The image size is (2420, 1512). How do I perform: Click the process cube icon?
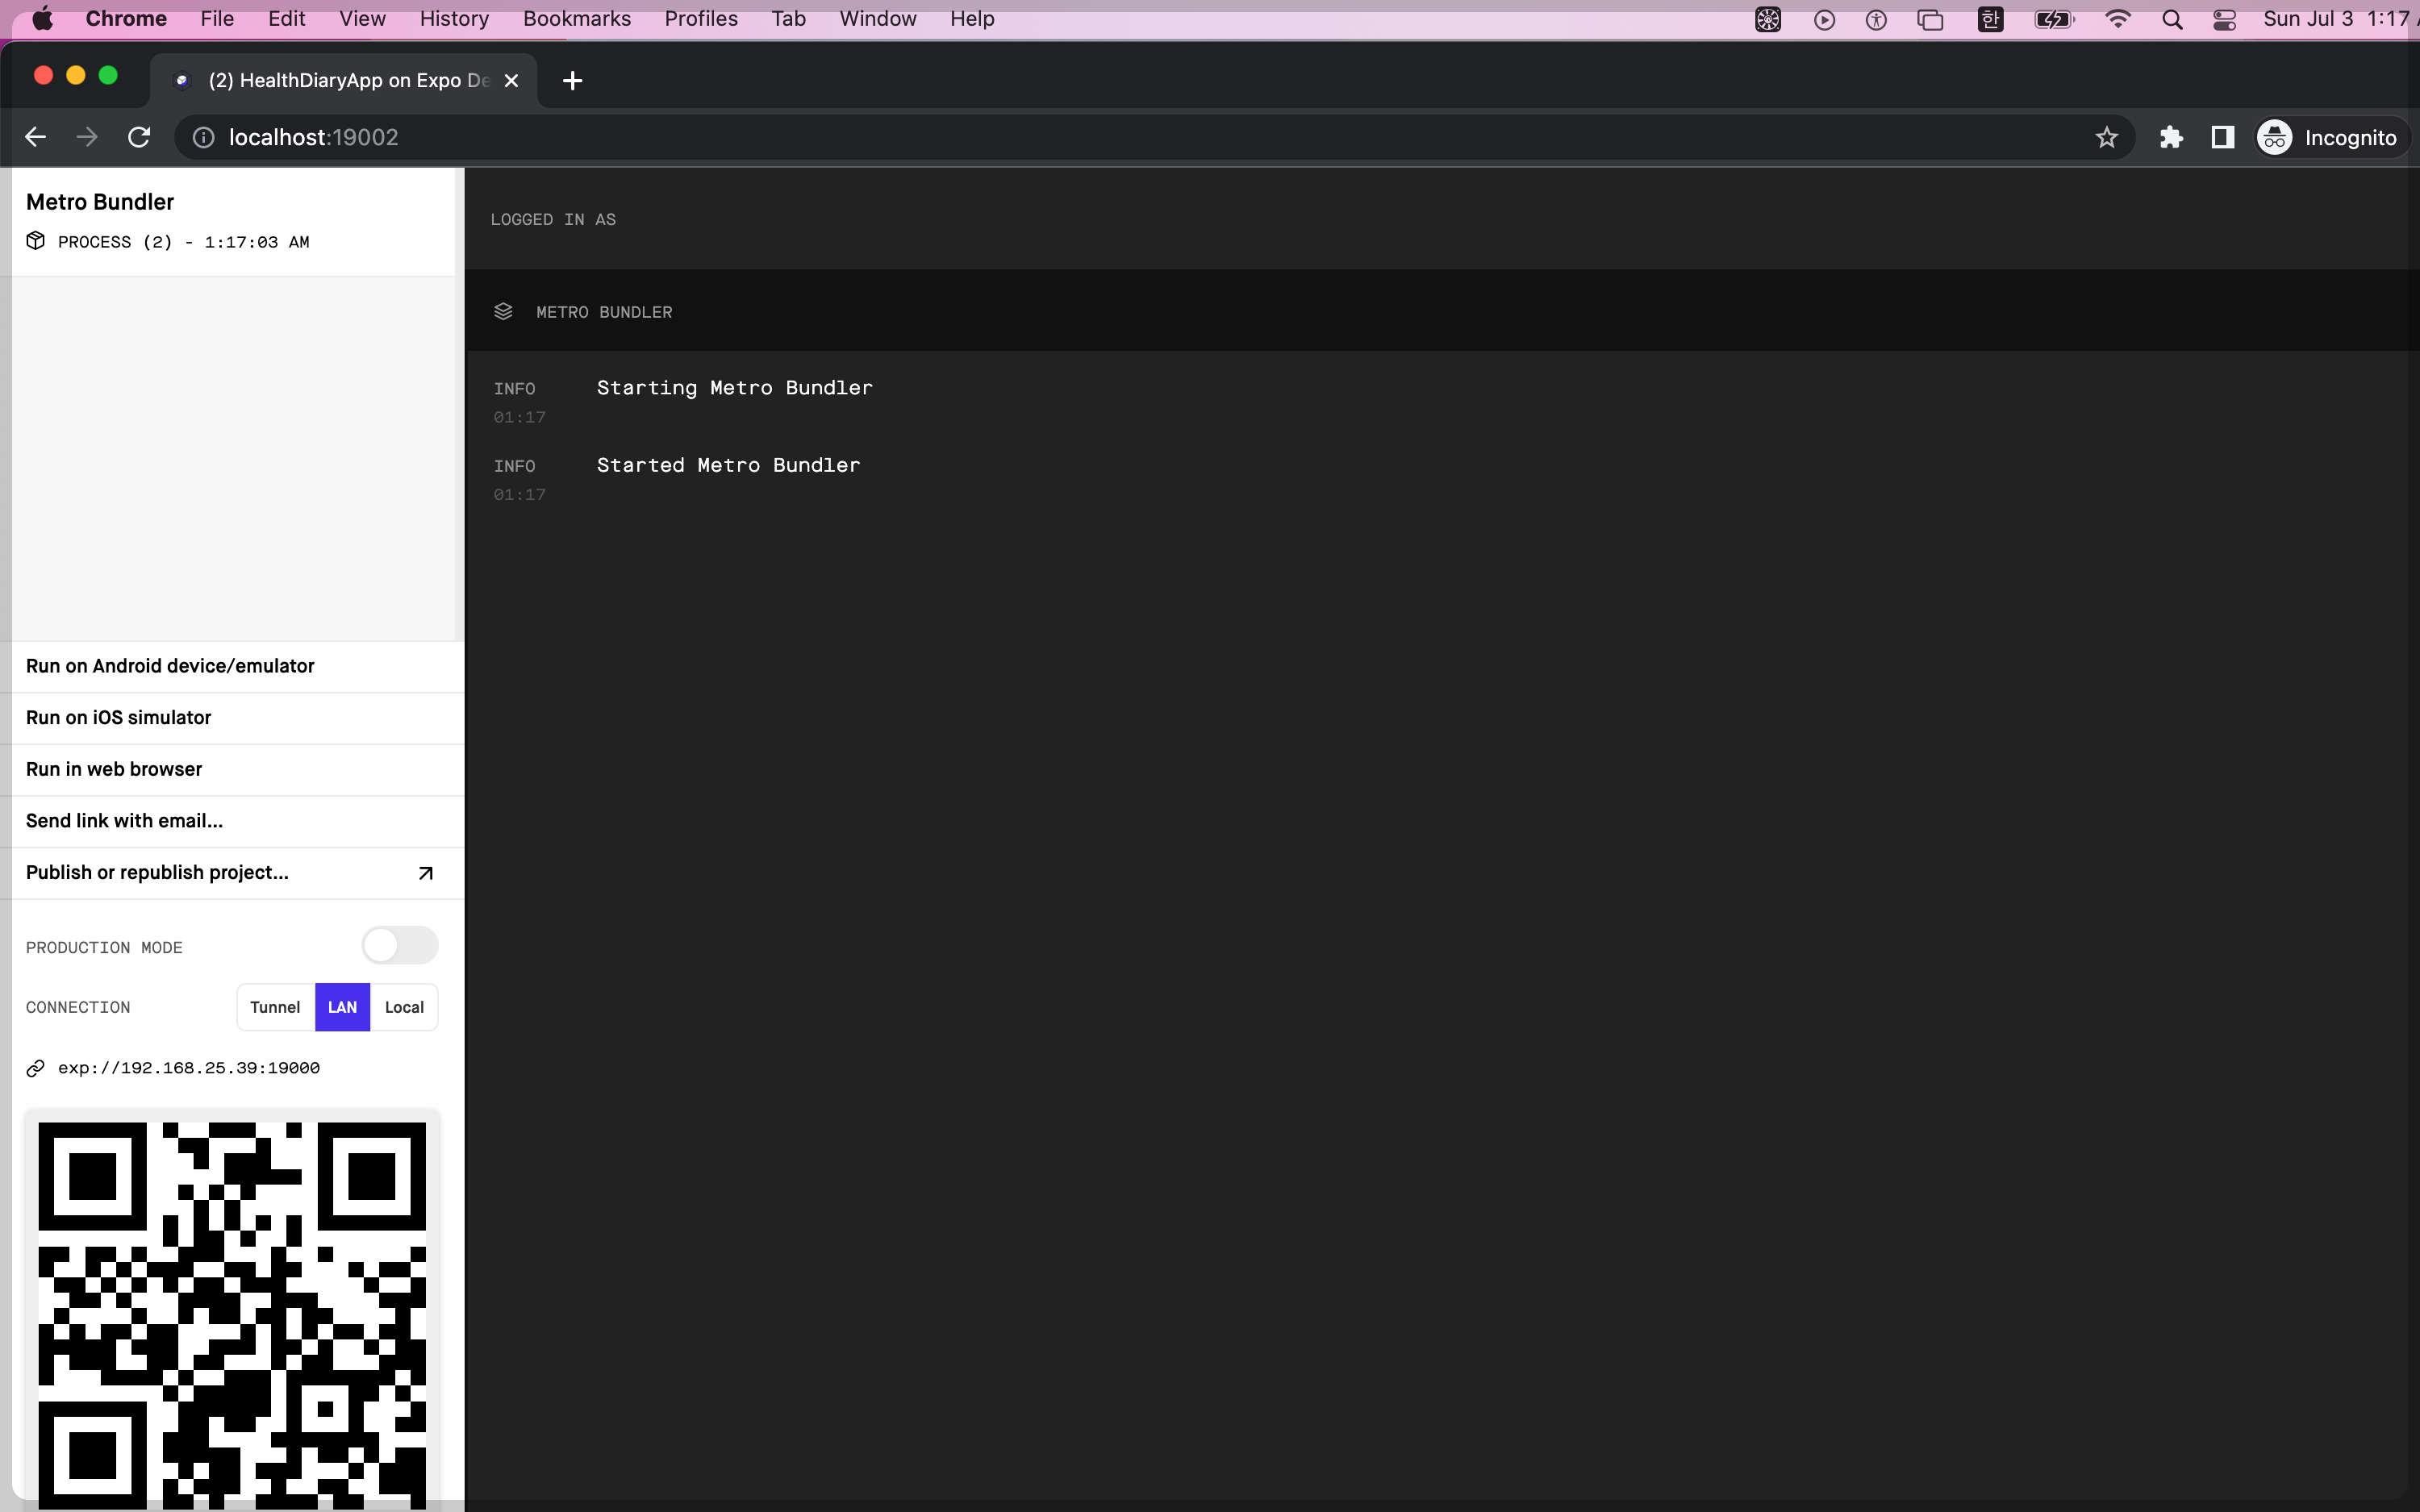coord(36,241)
